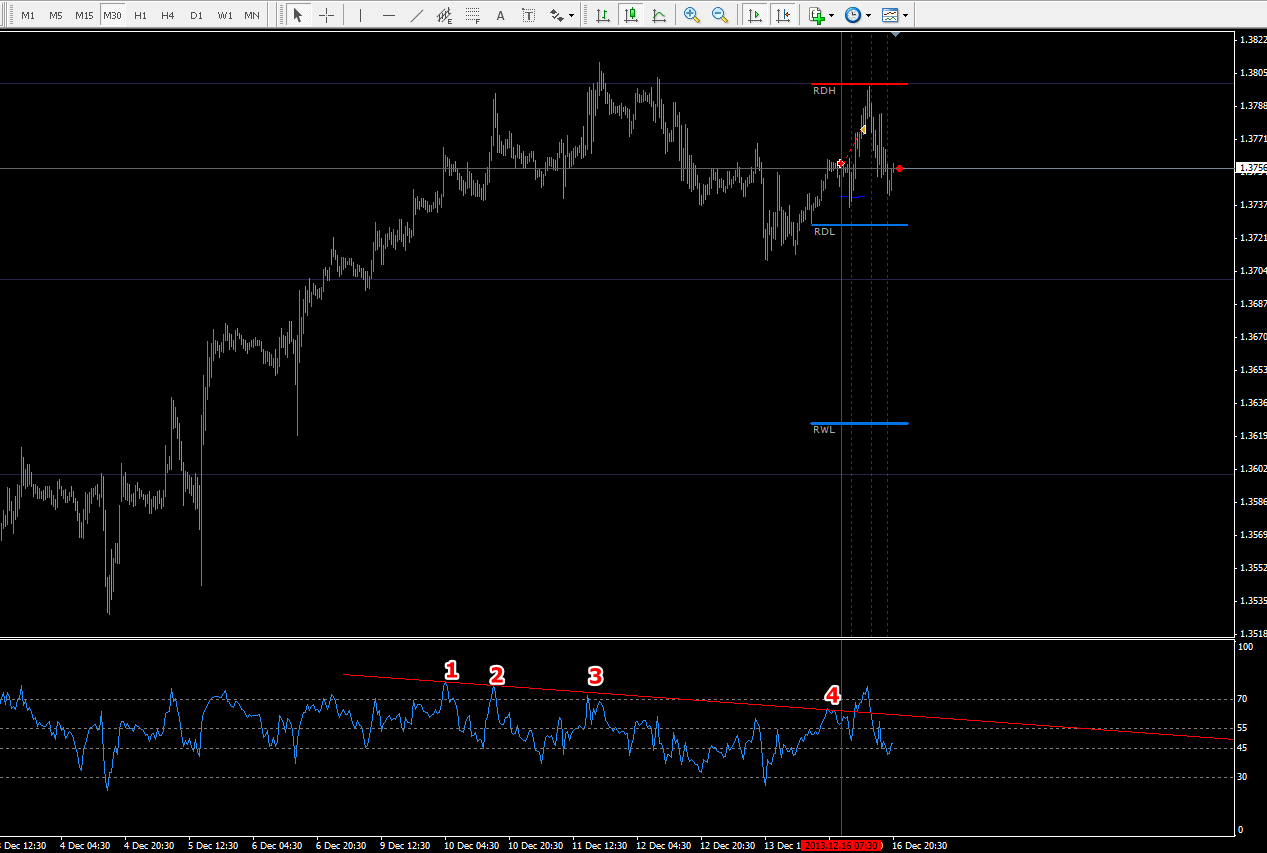The width and height of the screenshot is (1267, 853).
Task: Switch to bar chart display
Action: (x=603, y=15)
